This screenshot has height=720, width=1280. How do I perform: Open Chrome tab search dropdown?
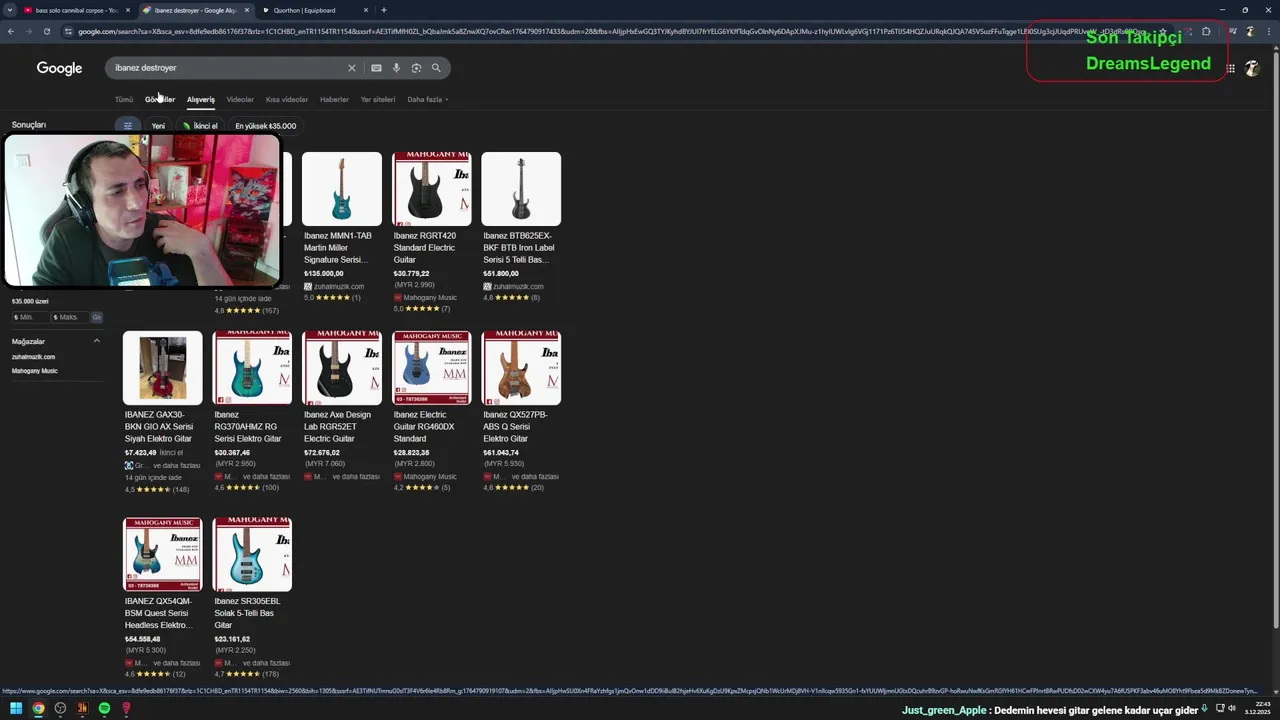(10, 10)
